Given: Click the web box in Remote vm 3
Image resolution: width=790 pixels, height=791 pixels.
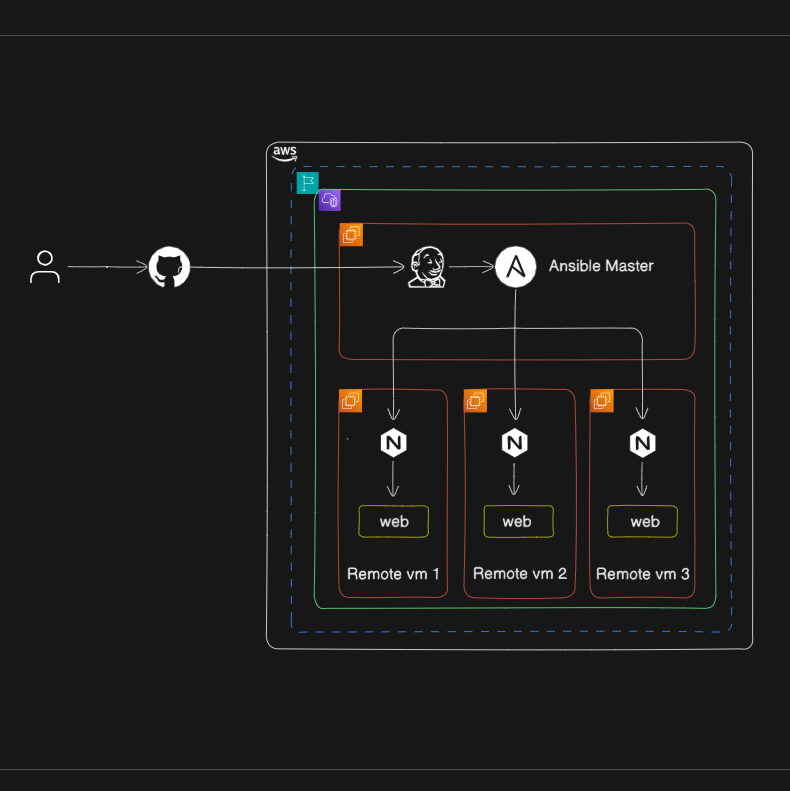Looking at the screenshot, I should tap(643, 522).
